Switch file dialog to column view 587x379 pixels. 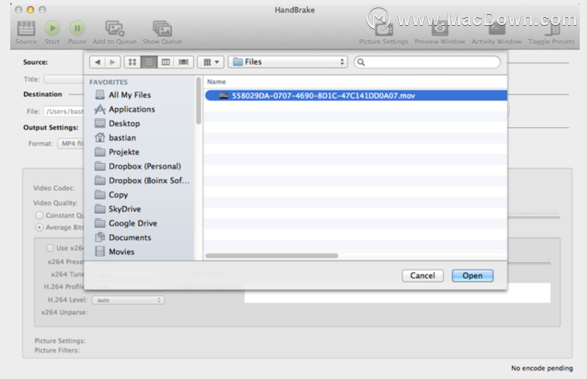(166, 62)
